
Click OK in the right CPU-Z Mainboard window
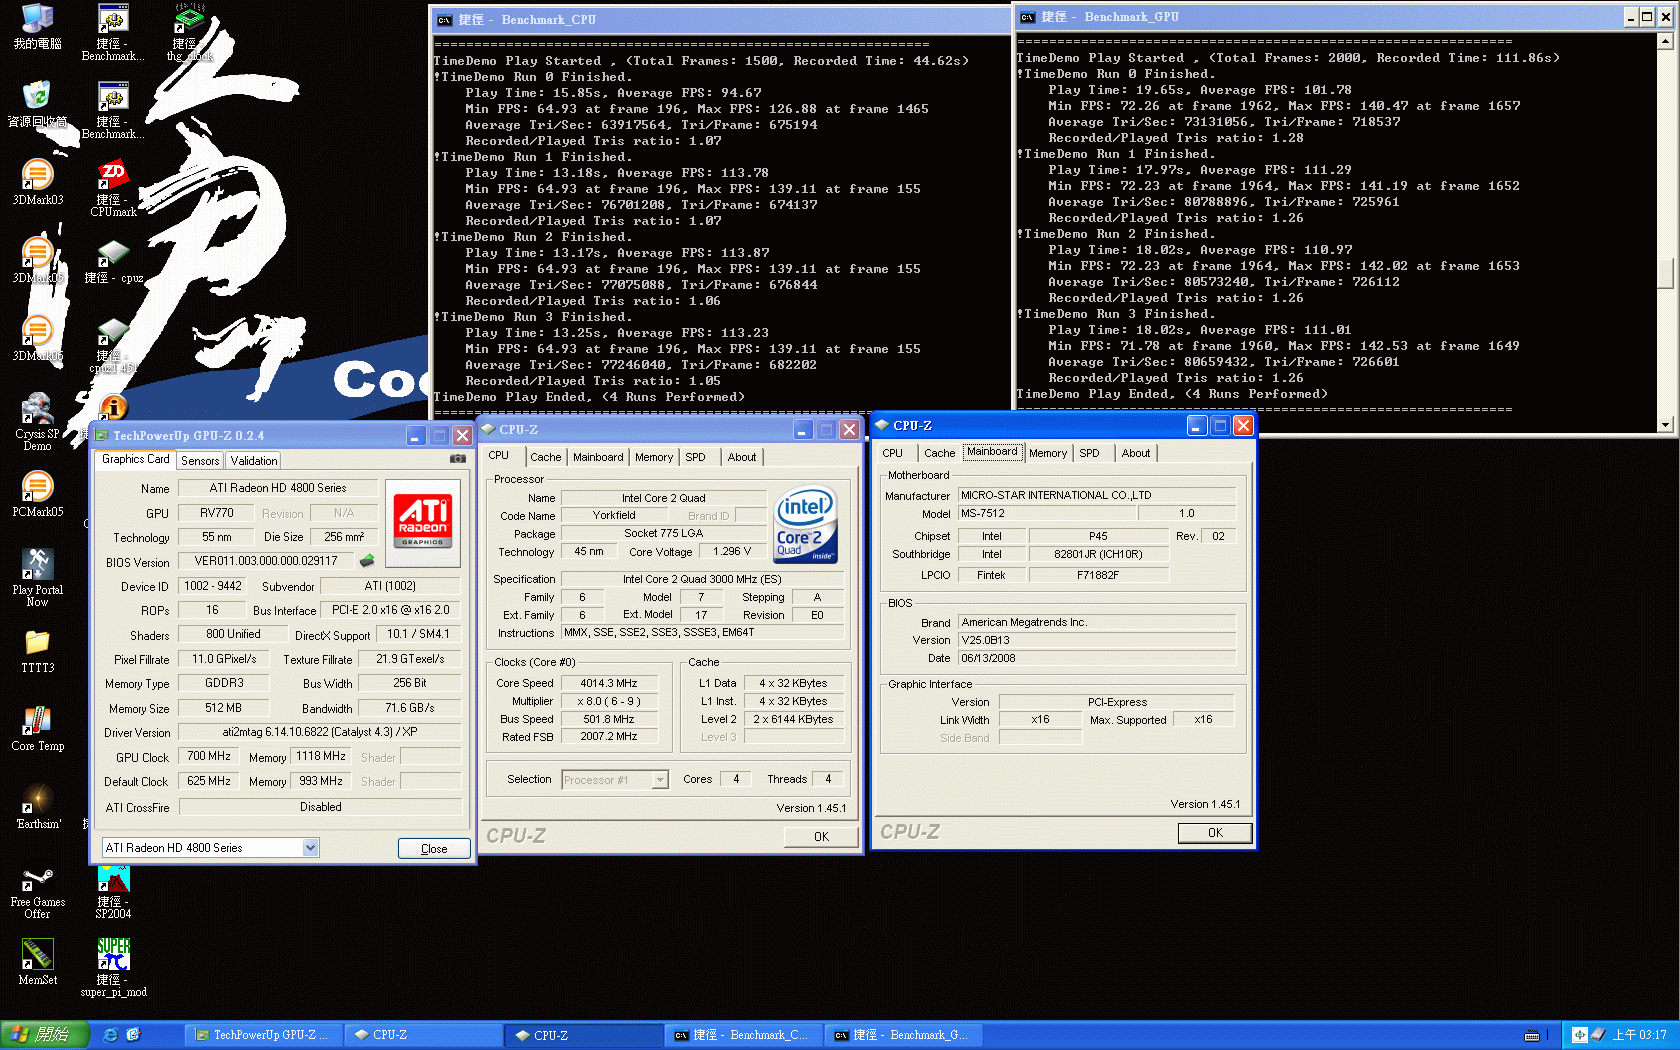pos(1215,832)
